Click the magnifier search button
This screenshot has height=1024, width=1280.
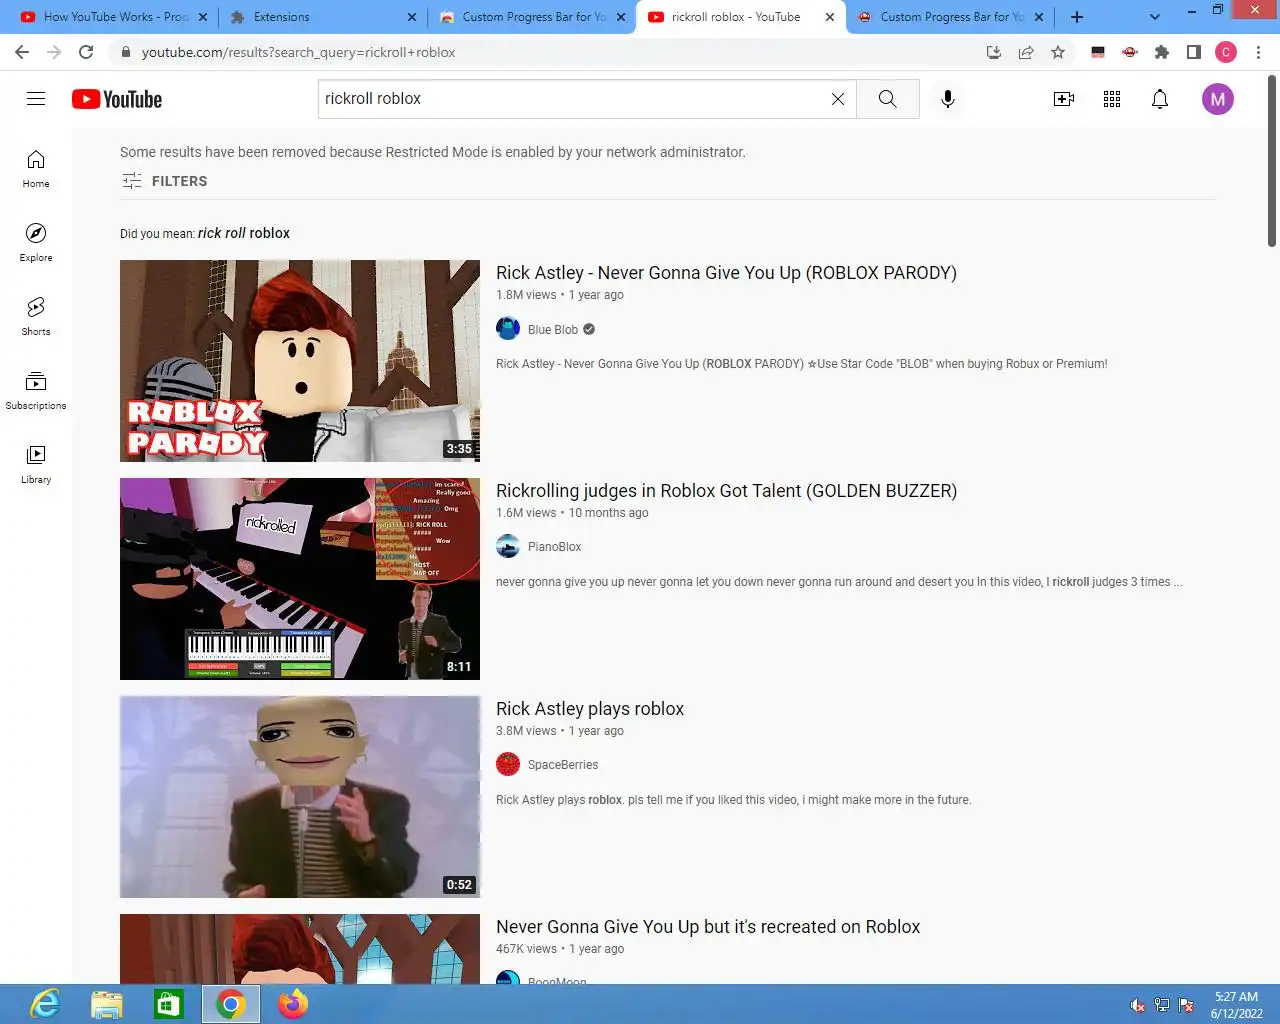887,99
